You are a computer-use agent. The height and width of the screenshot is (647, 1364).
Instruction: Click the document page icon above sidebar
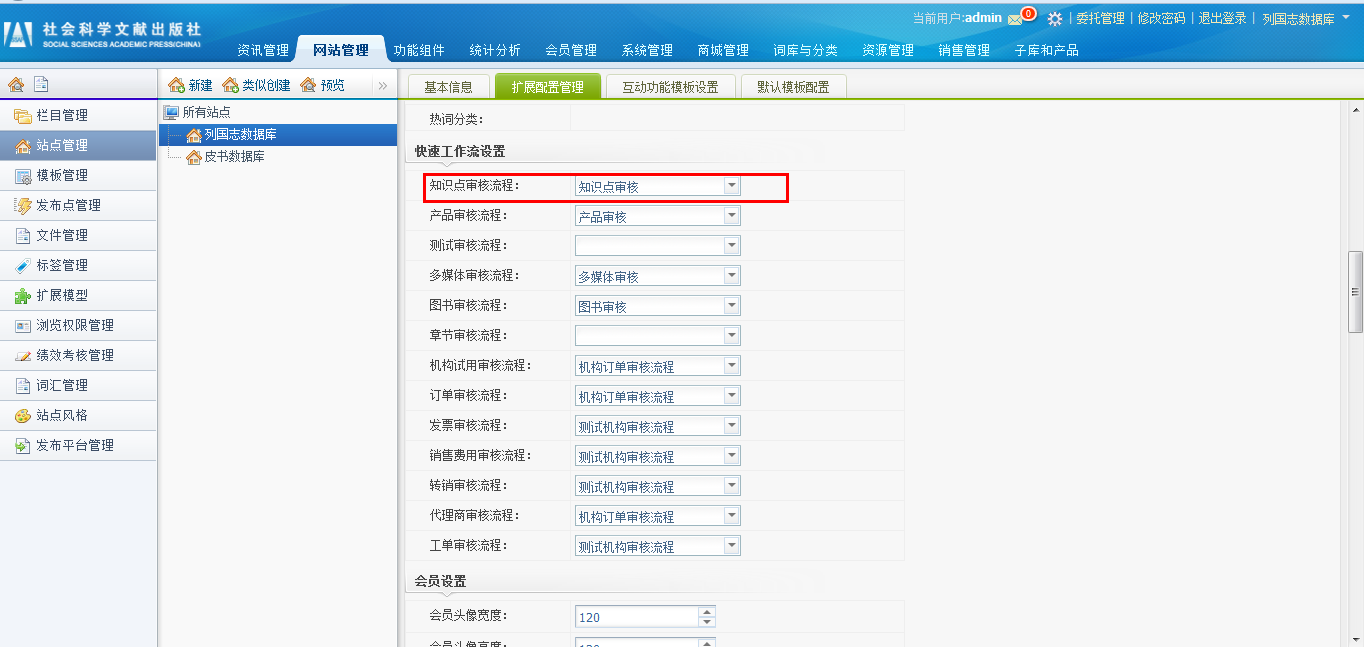[x=41, y=85]
